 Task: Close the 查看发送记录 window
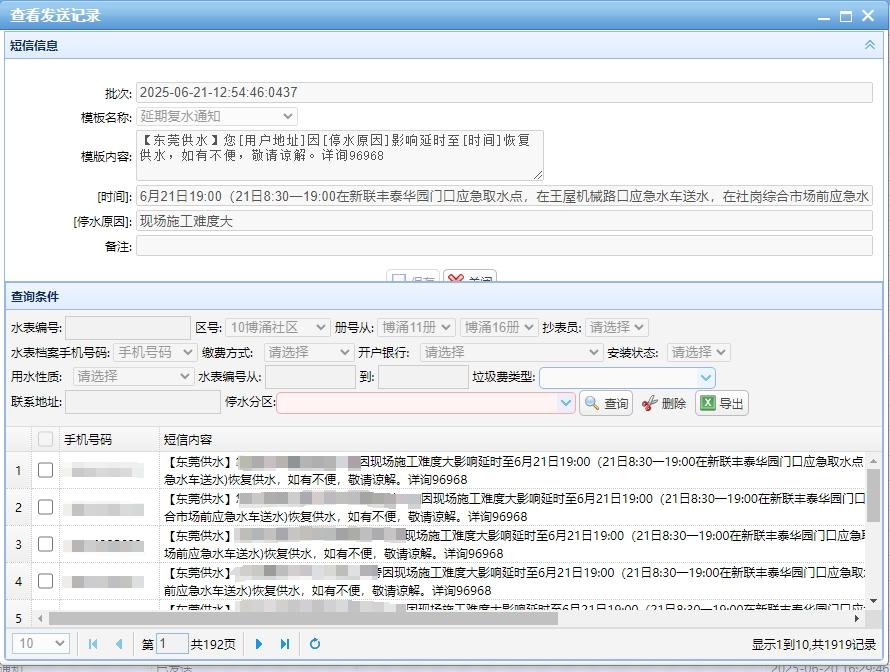click(x=868, y=16)
